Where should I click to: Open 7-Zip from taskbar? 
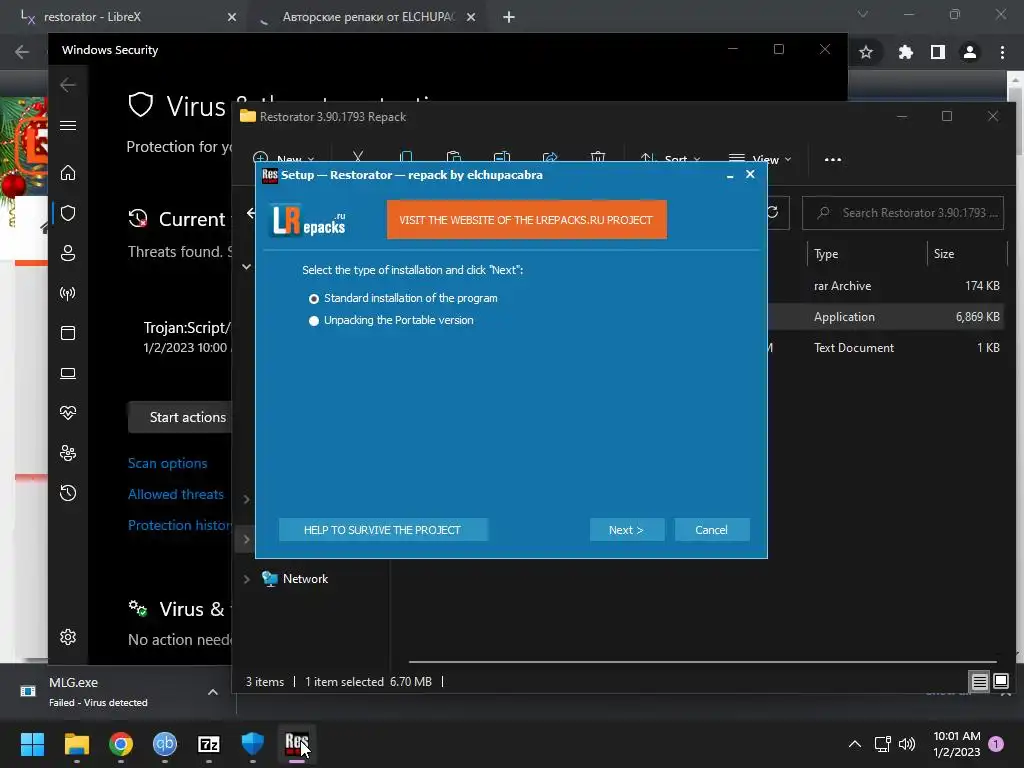coord(209,744)
